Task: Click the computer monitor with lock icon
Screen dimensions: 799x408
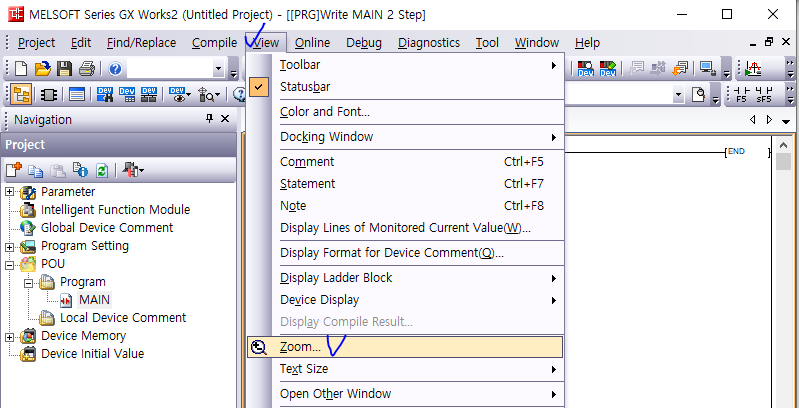Action: (x=707, y=68)
